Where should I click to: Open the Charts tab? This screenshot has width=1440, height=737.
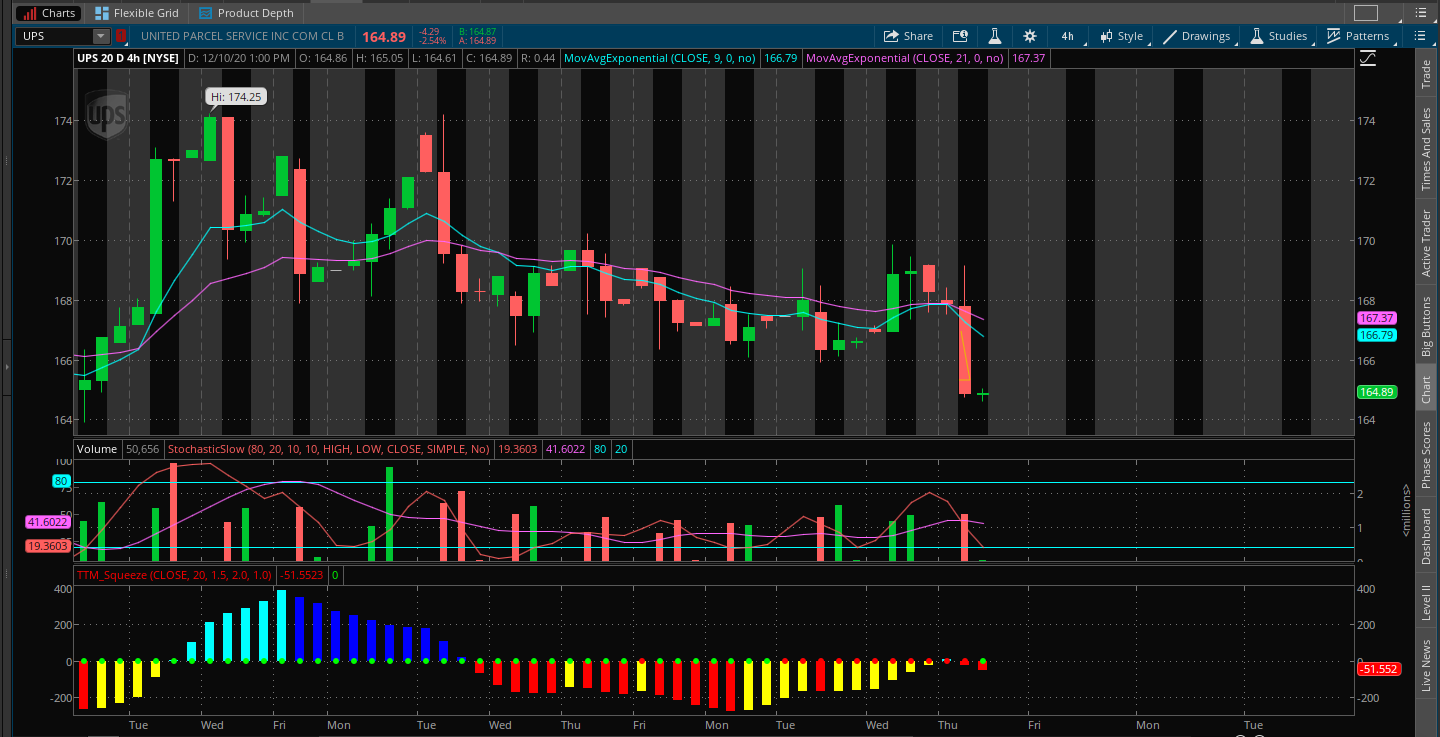[x=49, y=13]
